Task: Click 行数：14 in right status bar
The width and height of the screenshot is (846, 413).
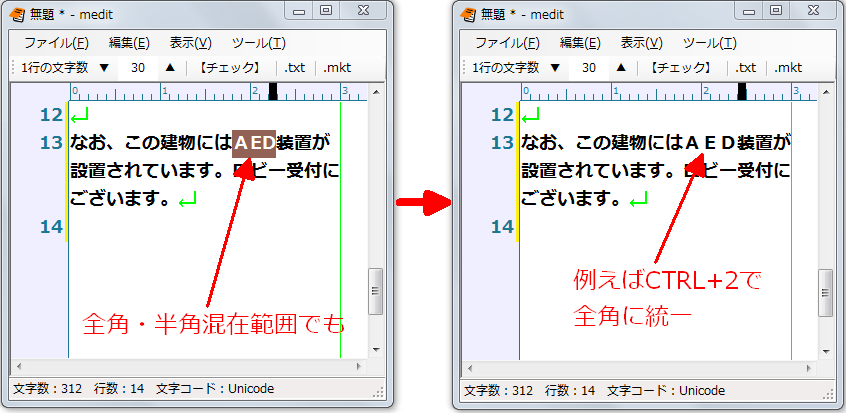Action: click(570, 391)
